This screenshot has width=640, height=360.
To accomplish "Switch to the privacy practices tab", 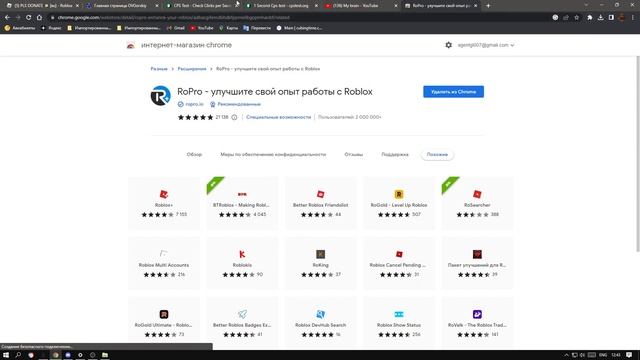I will 273,154.
